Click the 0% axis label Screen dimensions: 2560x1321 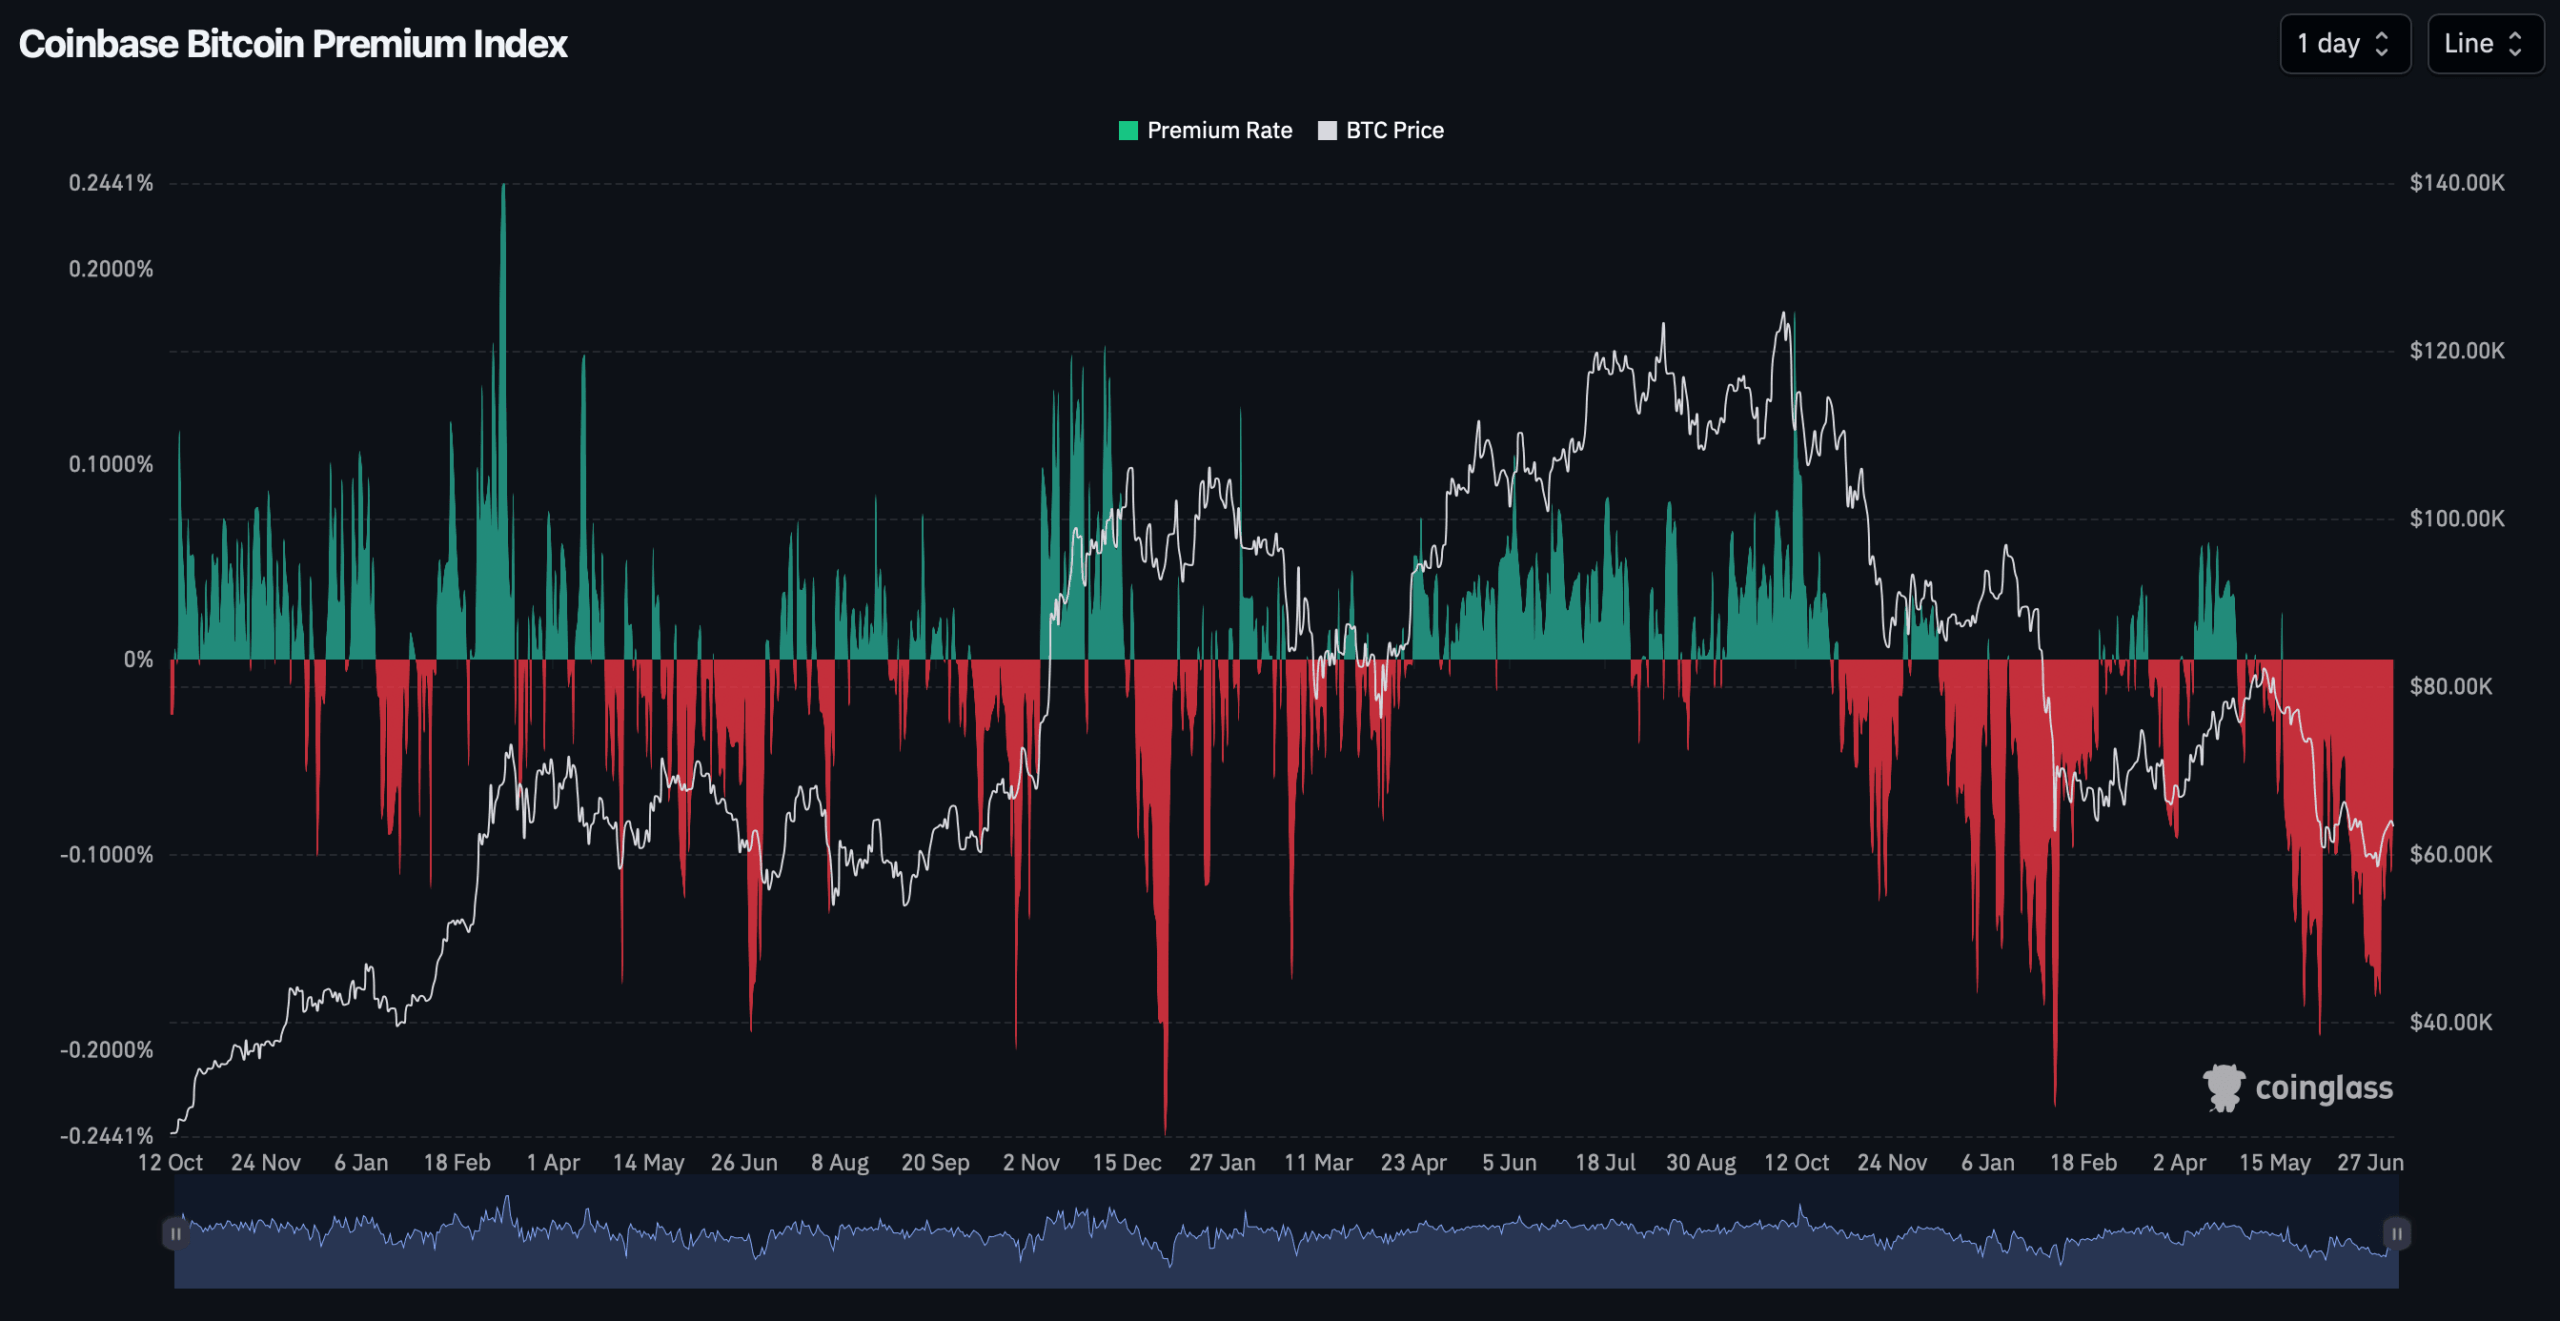(138, 659)
